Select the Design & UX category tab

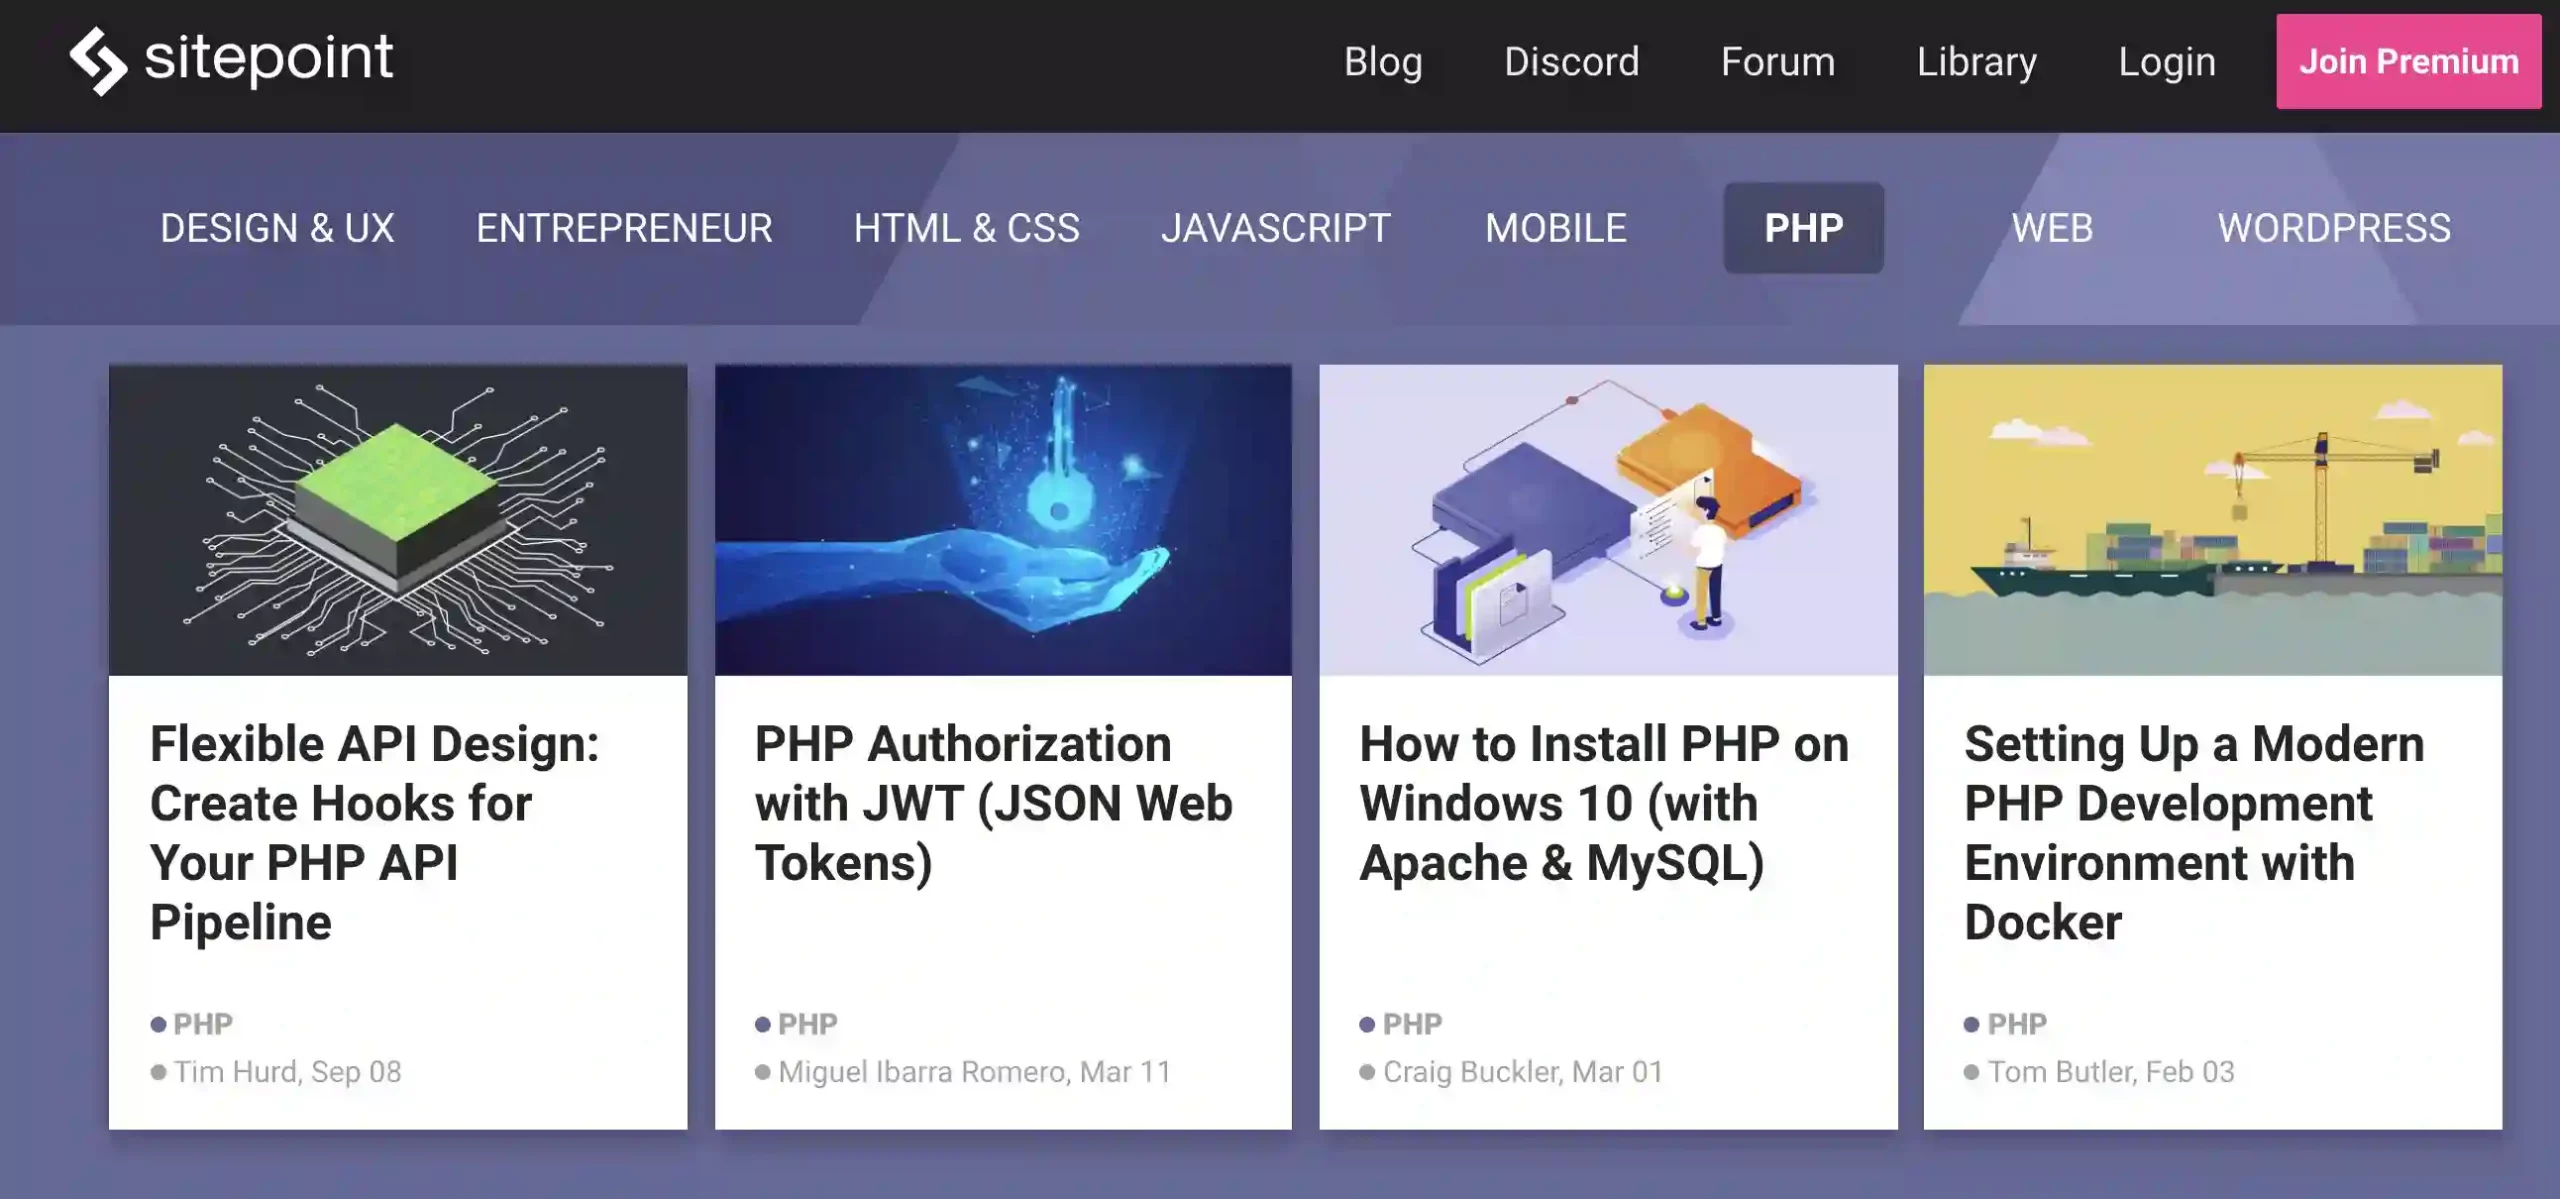pos(278,228)
